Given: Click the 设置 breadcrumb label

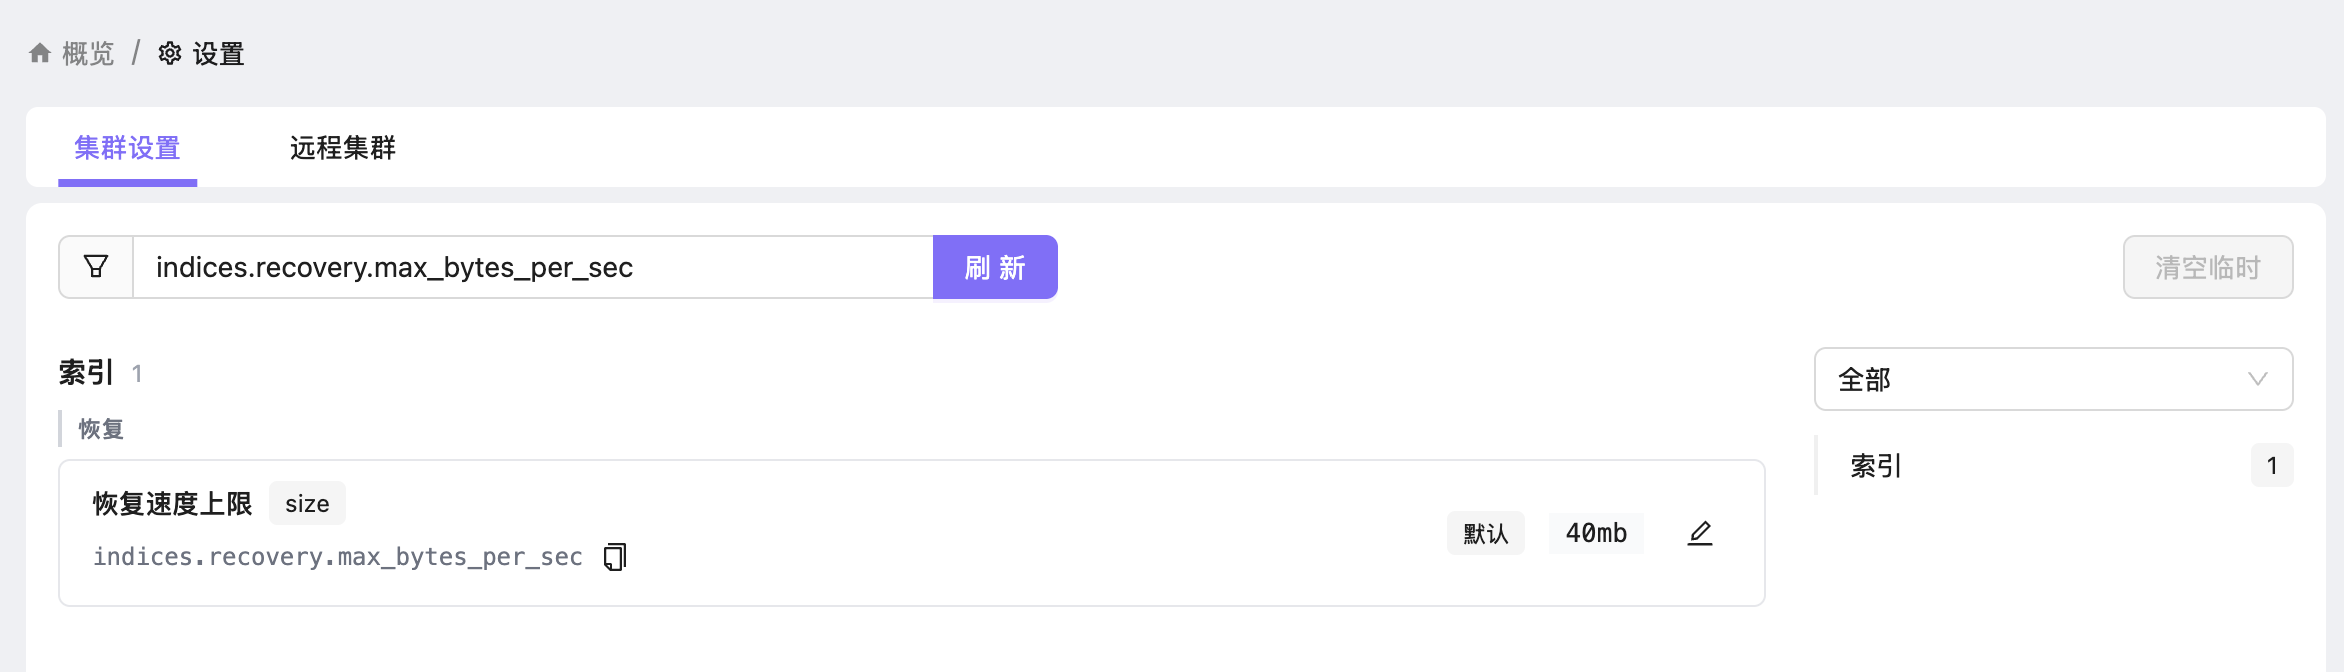Looking at the screenshot, I should (218, 53).
